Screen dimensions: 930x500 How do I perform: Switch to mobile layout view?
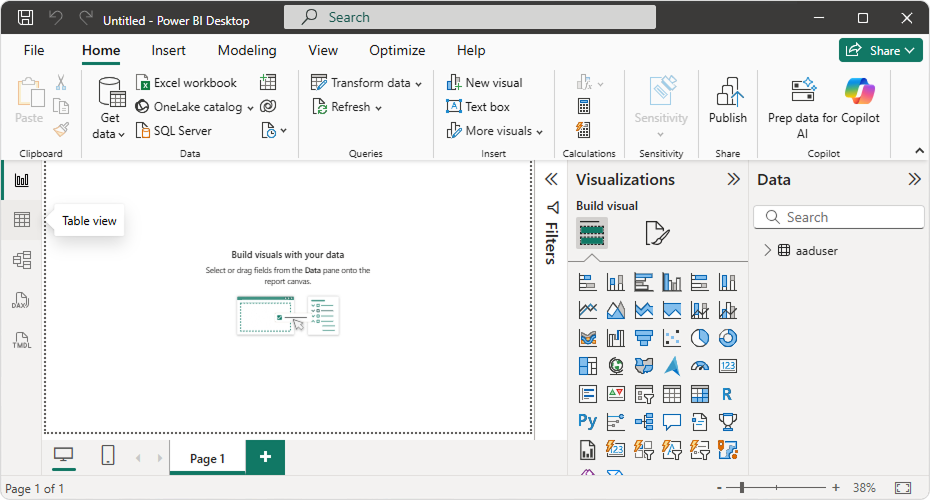(x=108, y=456)
